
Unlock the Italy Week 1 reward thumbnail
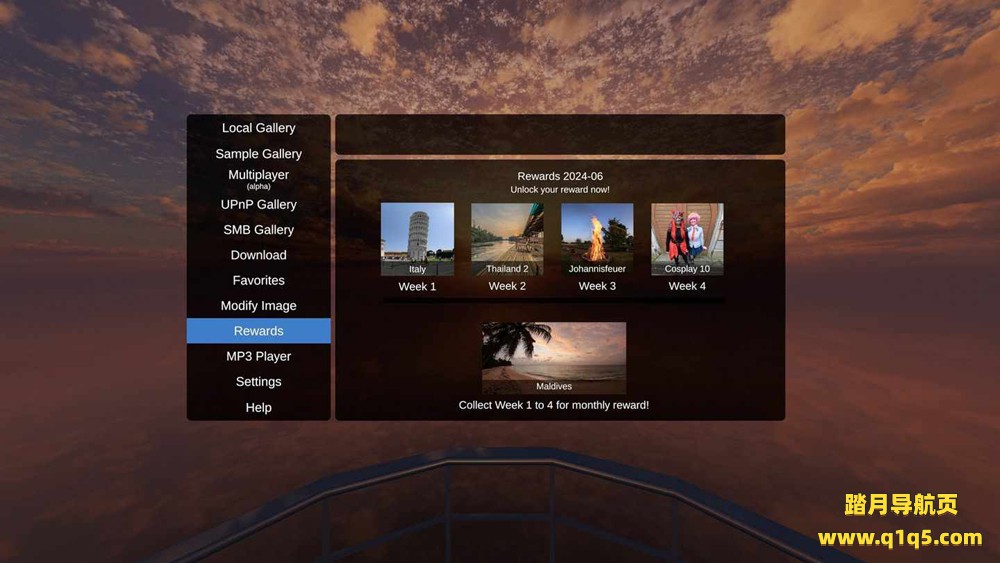click(x=417, y=239)
